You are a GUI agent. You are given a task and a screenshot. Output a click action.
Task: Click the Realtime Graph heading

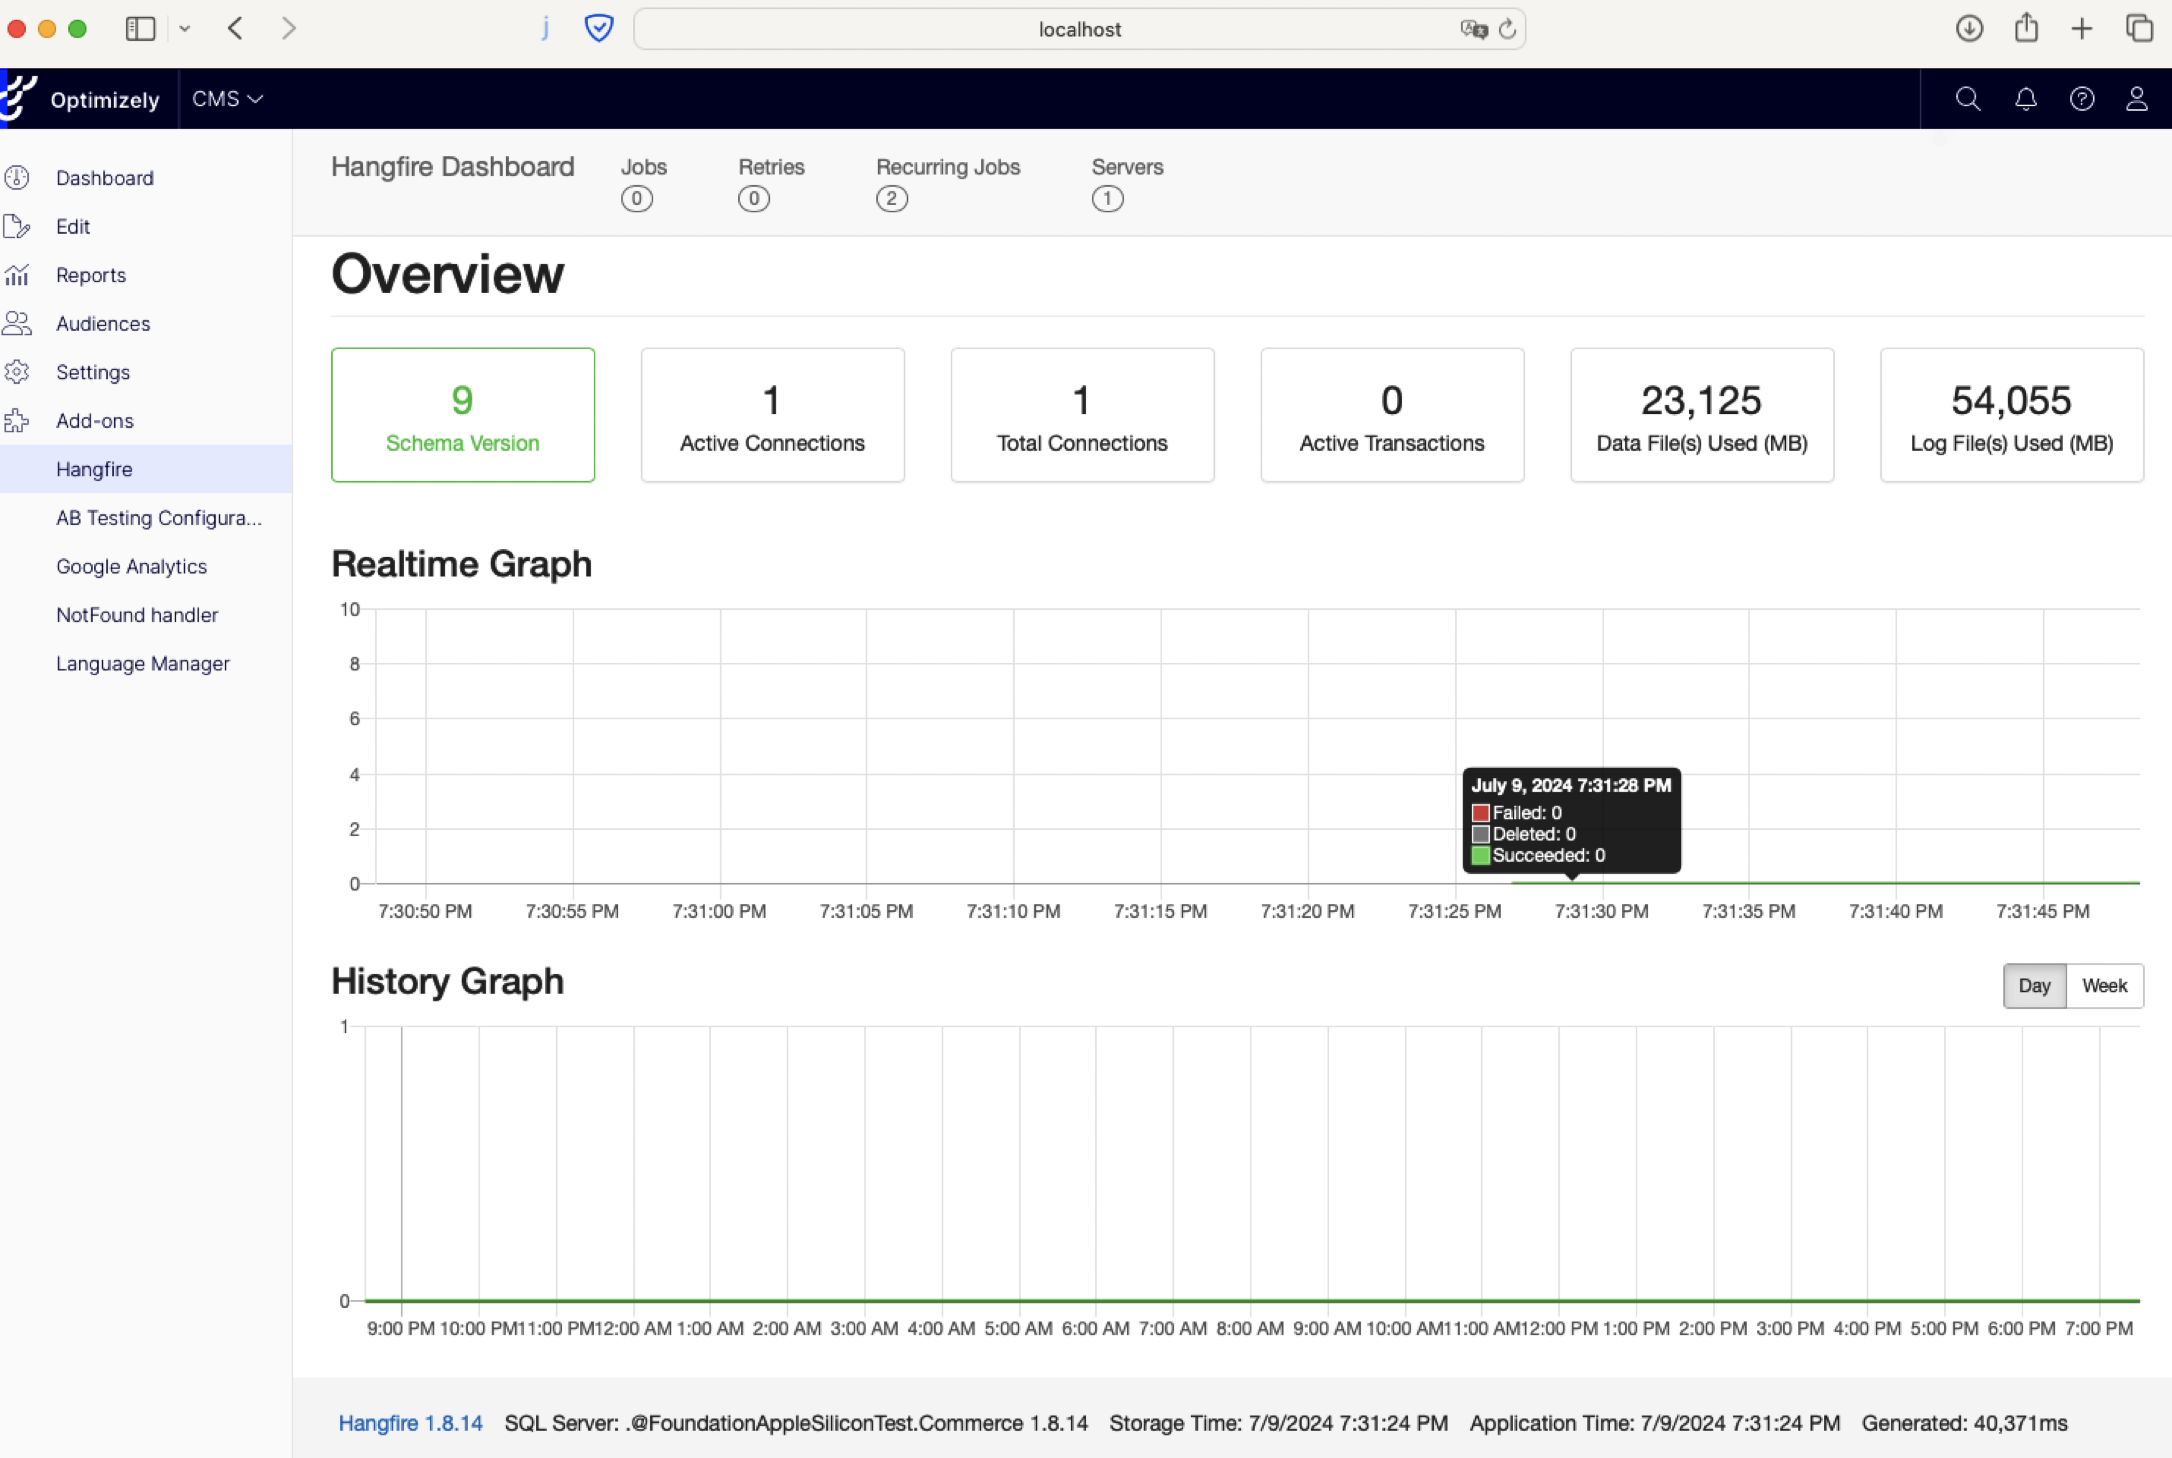click(462, 564)
